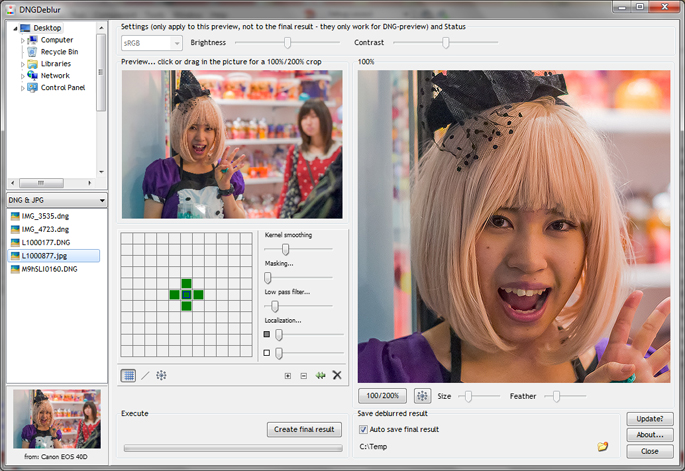Expand the Control Panel tree node
685x471 pixels.
click(x=23, y=88)
